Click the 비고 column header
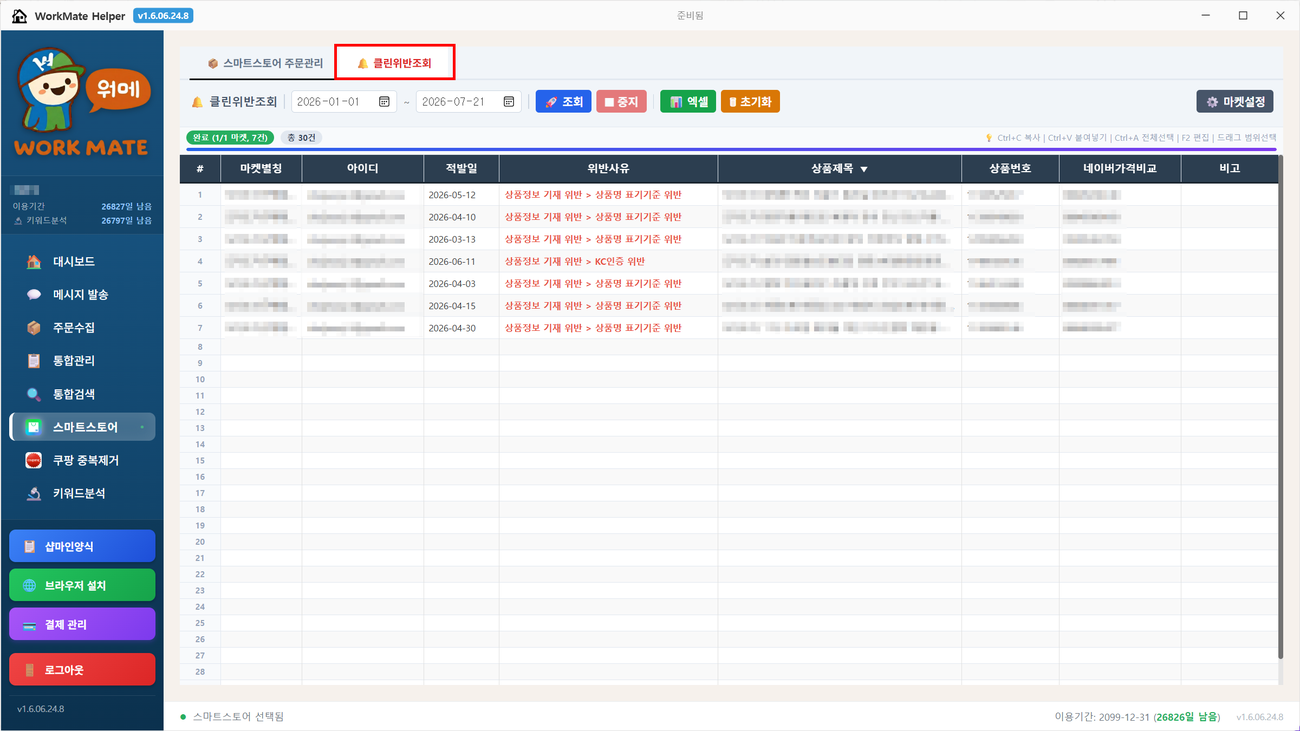Screen dimensions: 1300x731 tap(1229, 169)
